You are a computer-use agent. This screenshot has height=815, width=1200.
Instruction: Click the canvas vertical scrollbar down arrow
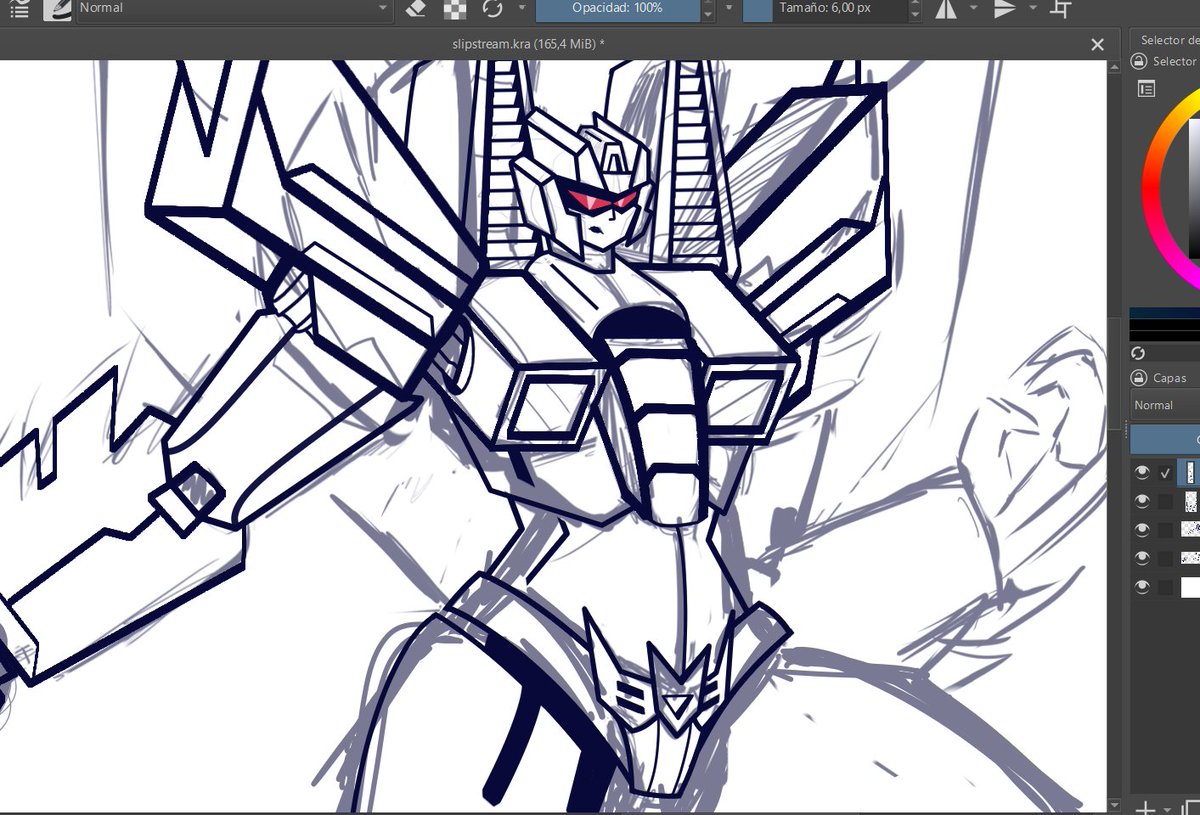(1114, 804)
